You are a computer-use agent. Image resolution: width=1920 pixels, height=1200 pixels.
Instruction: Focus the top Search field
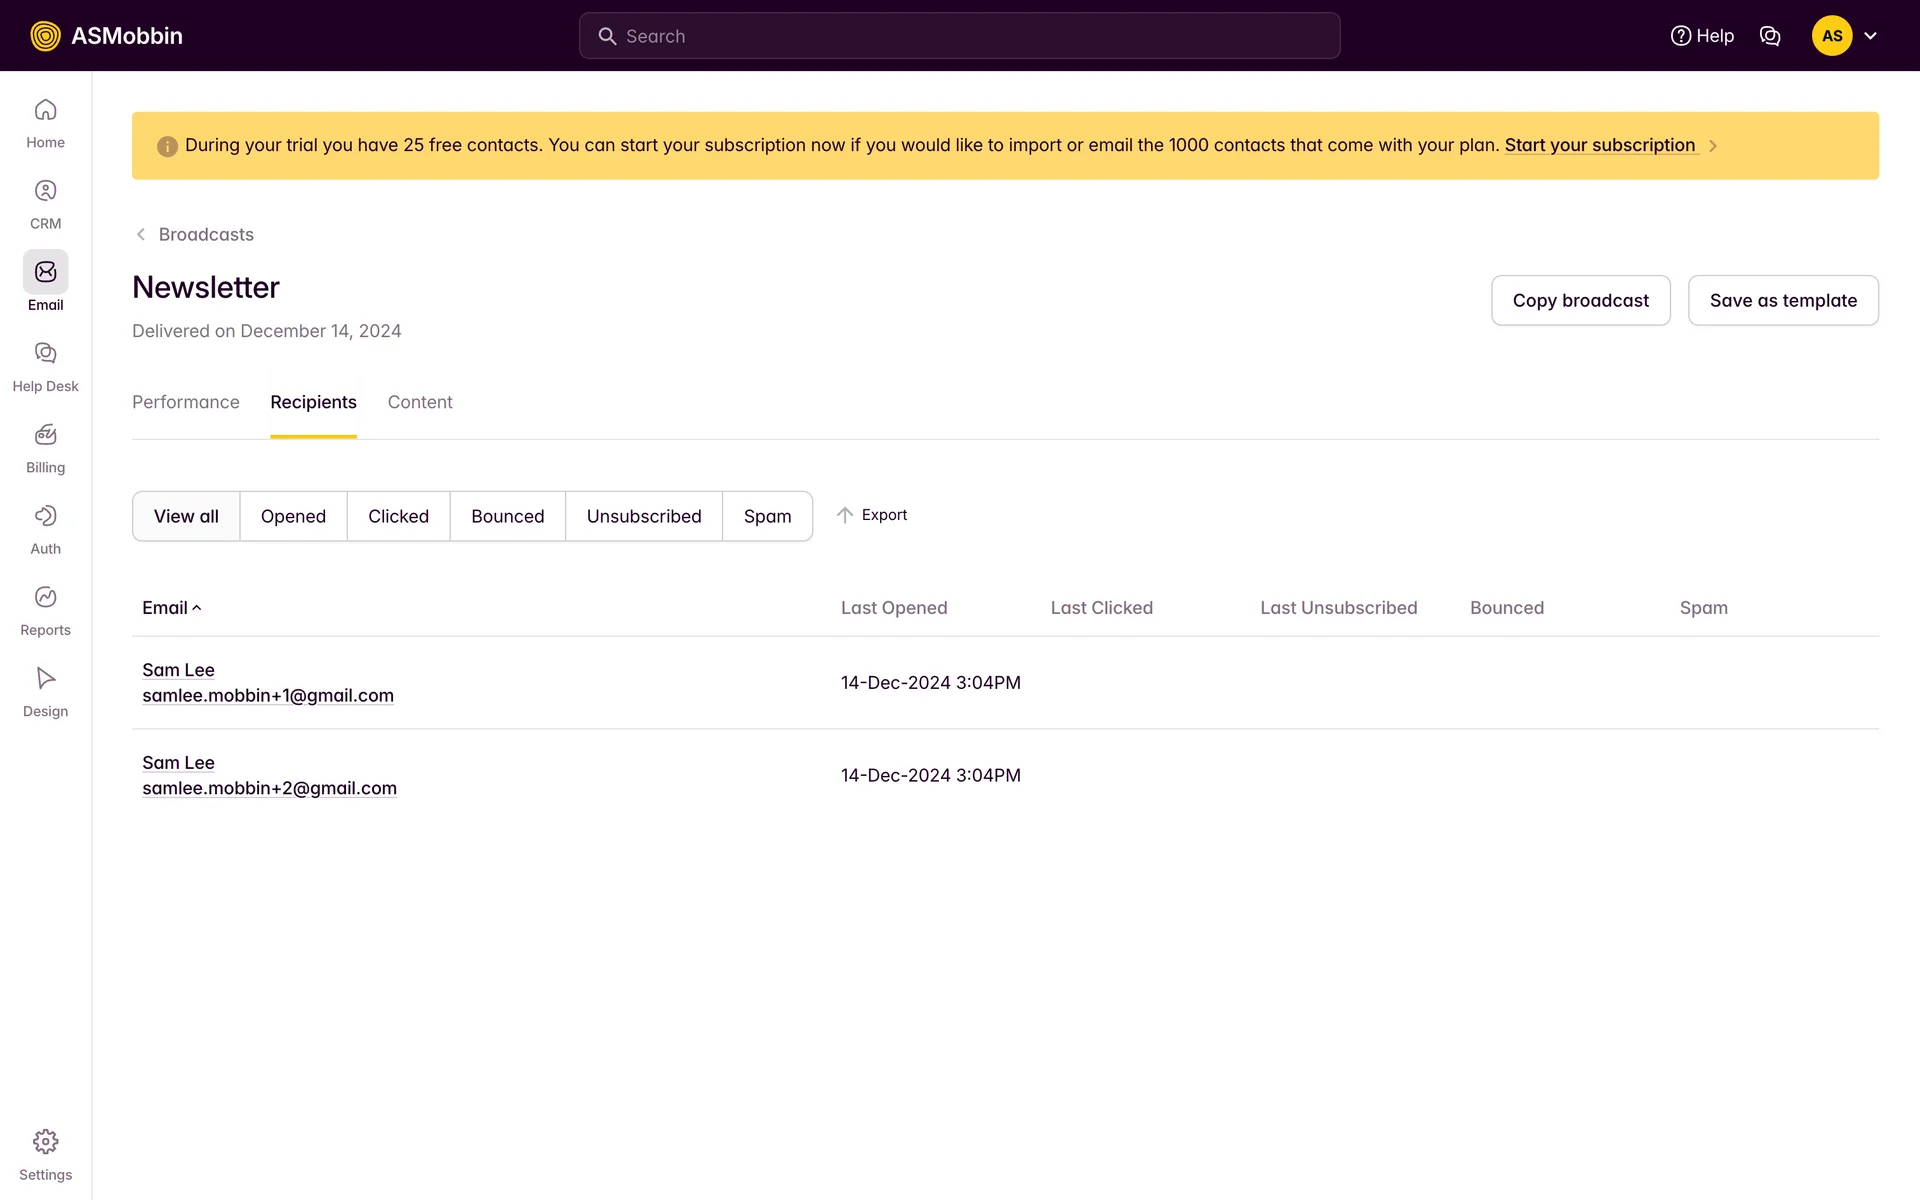click(x=960, y=36)
